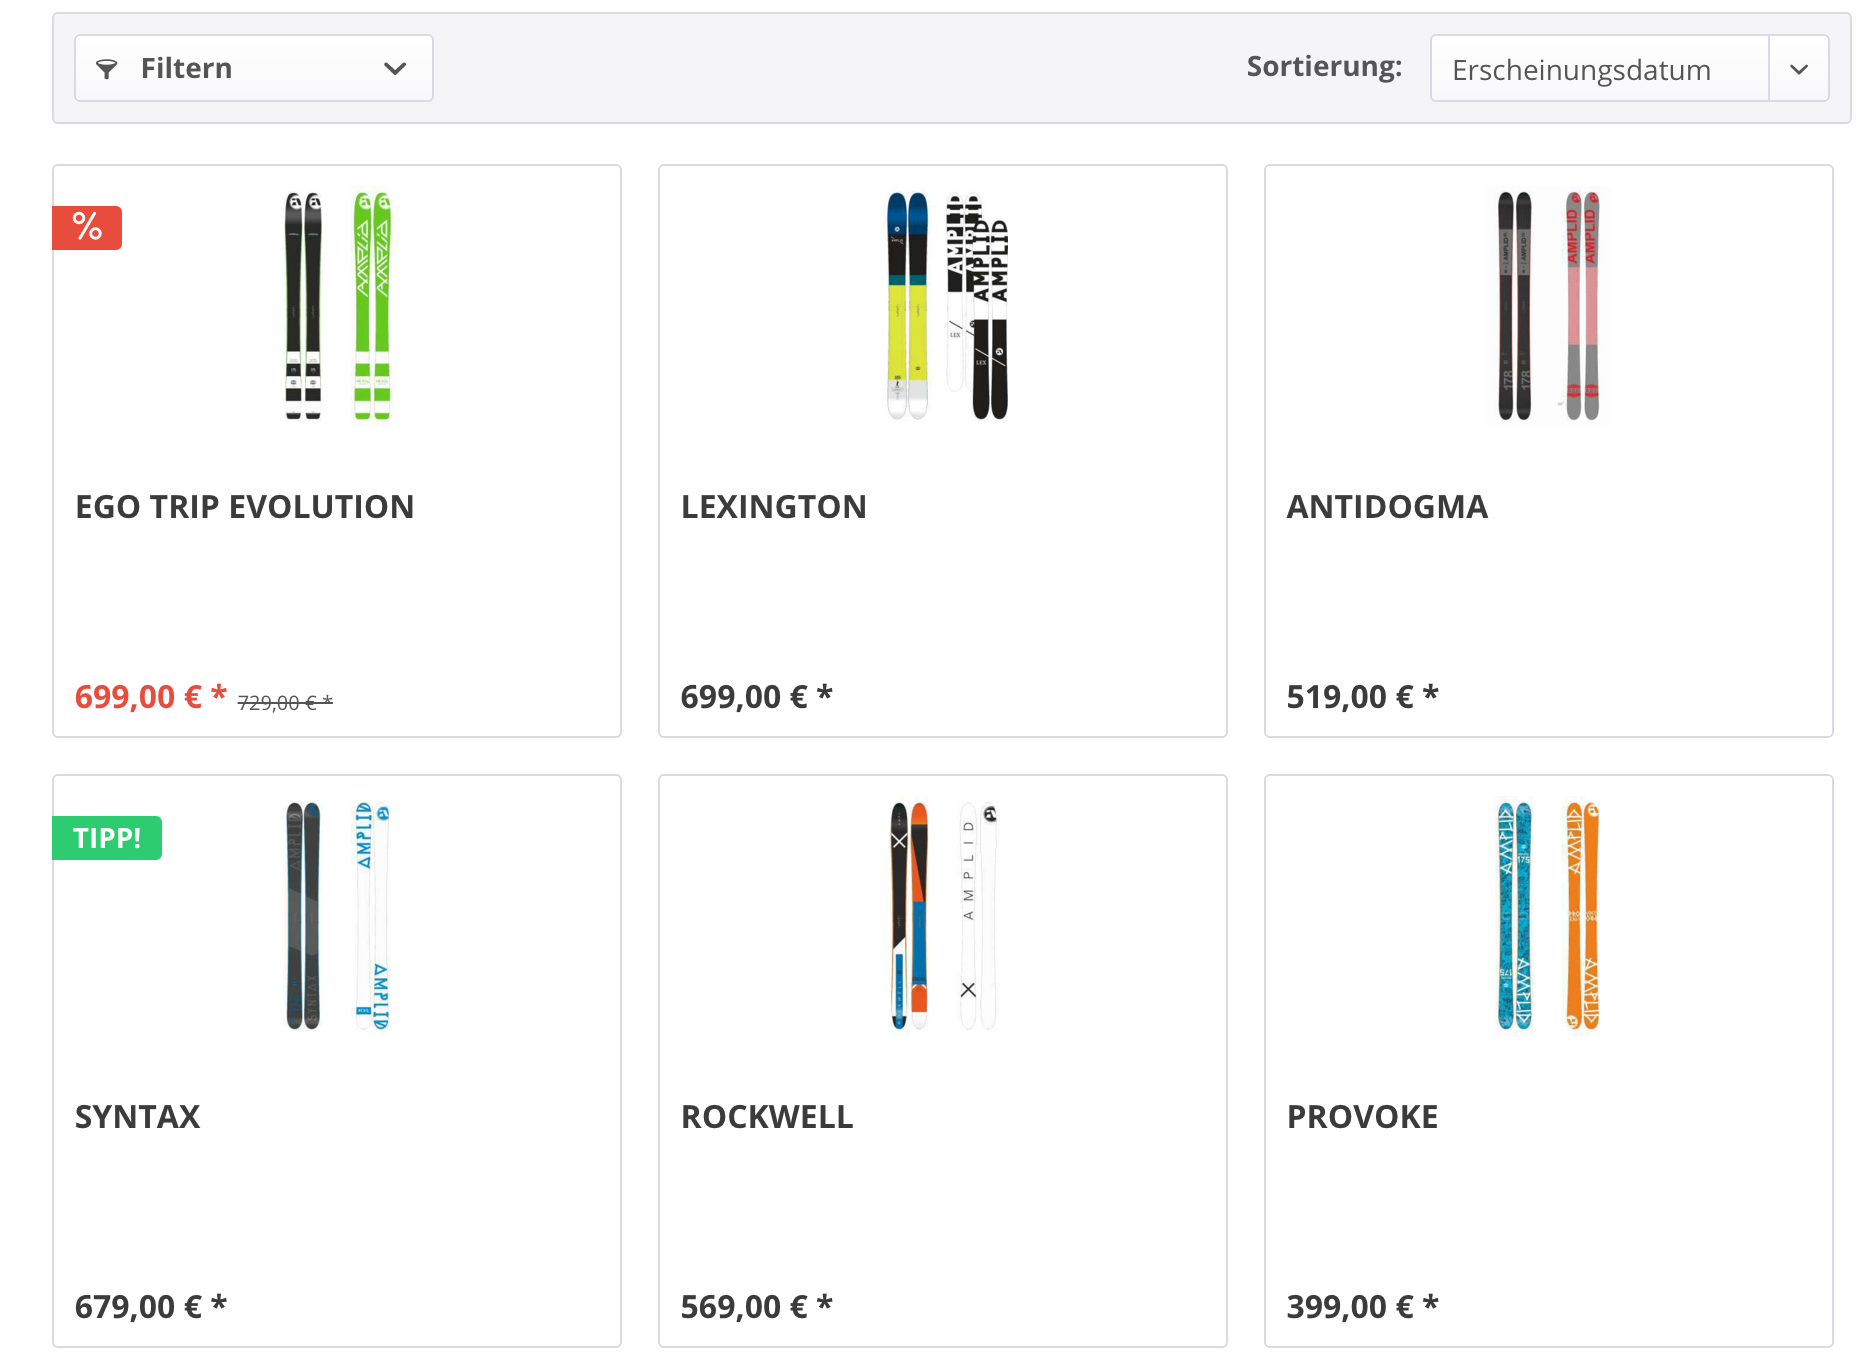Open the ROCKWELL product link
This screenshot has height=1366, width=1870.
pyautogui.click(x=767, y=1117)
